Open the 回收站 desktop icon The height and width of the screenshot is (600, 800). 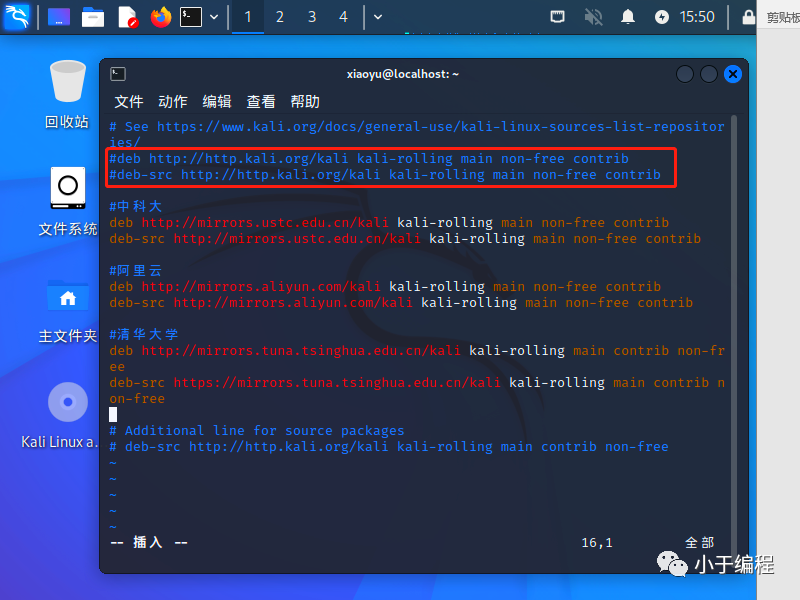point(66,82)
